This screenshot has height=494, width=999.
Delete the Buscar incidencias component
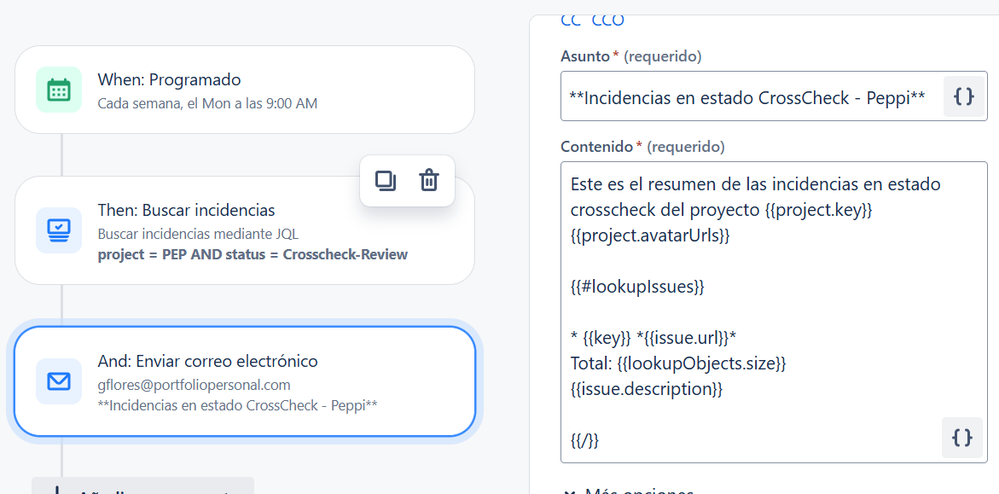pyautogui.click(x=429, y=181)
